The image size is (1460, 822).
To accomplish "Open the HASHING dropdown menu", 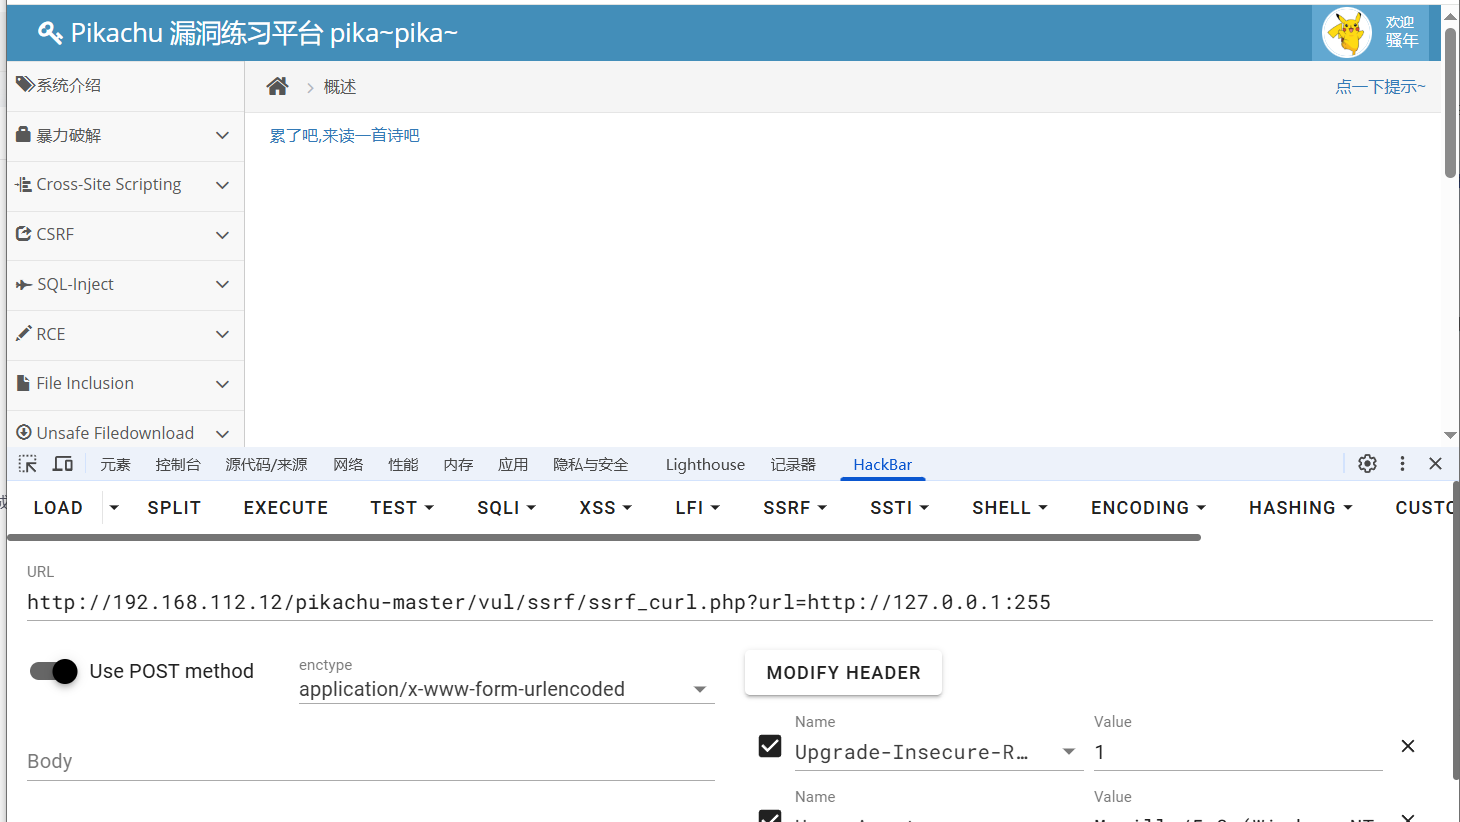I will 1301,508.
